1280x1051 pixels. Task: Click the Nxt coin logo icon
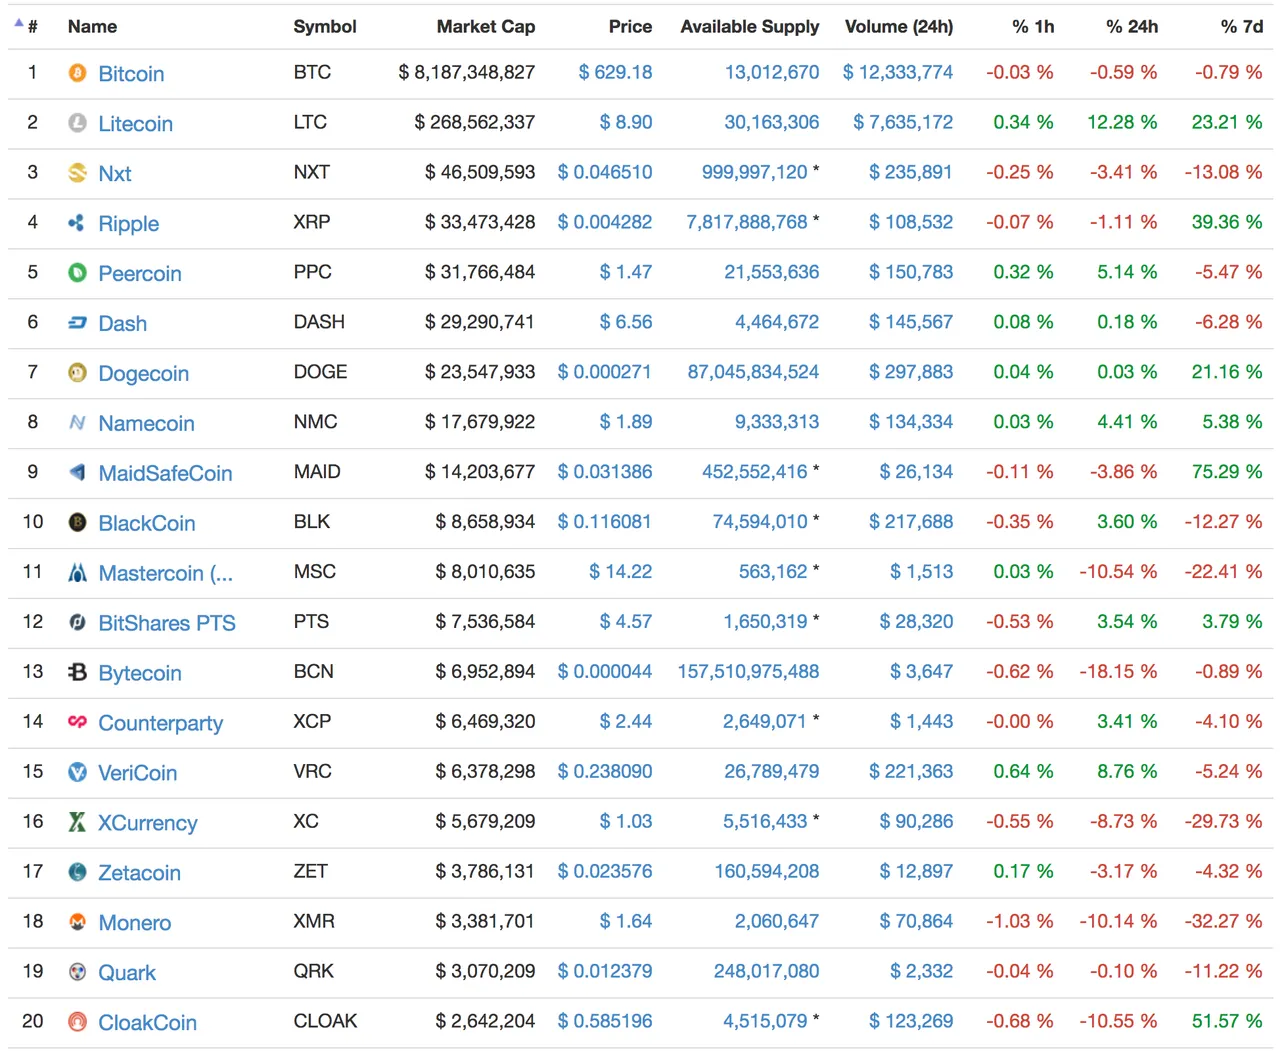77,173
